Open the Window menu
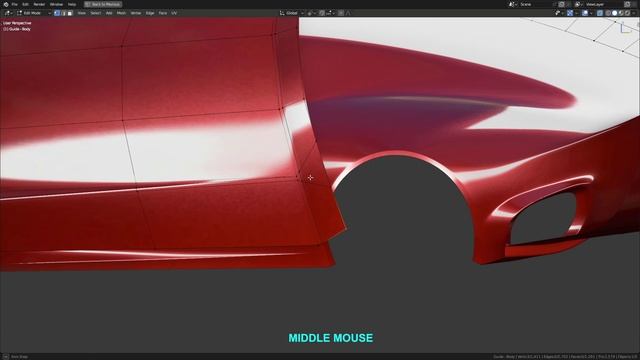 (56, 4)
